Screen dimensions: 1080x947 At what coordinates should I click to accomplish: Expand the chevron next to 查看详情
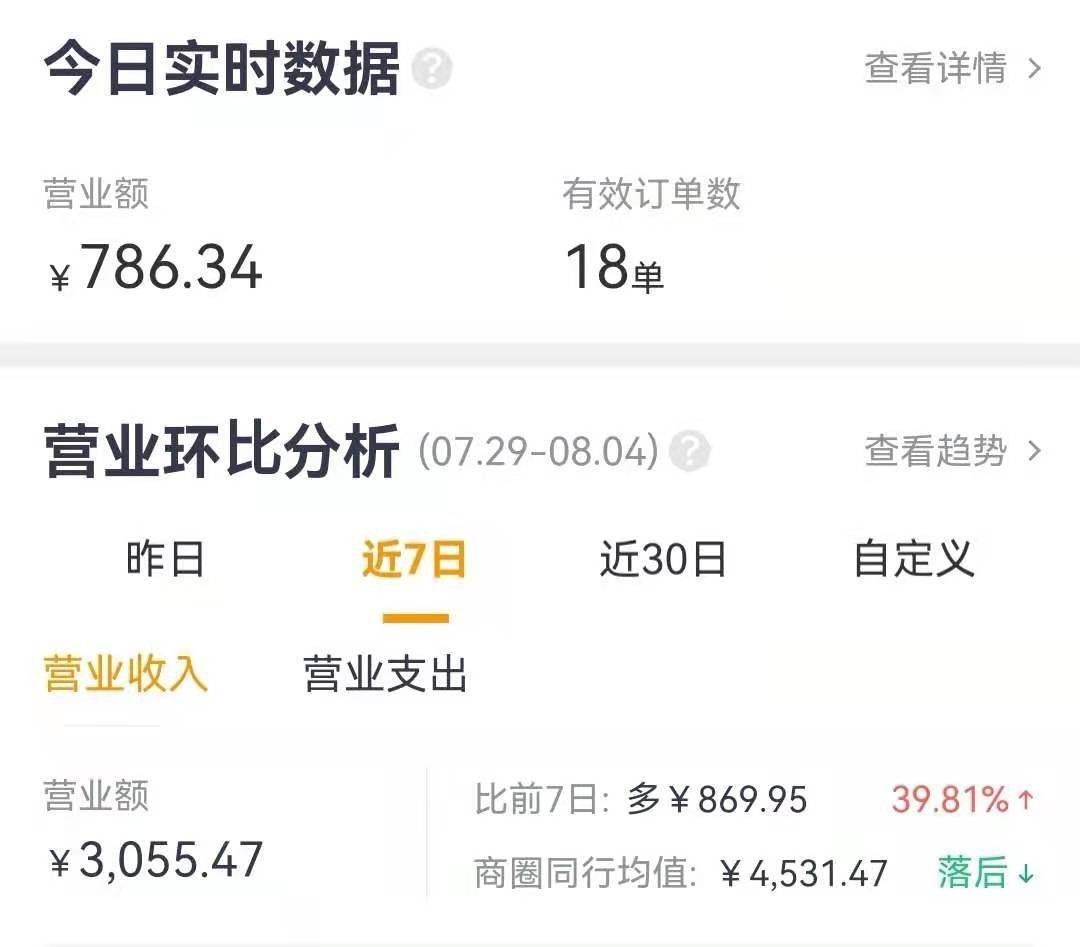pos(1035,68)
